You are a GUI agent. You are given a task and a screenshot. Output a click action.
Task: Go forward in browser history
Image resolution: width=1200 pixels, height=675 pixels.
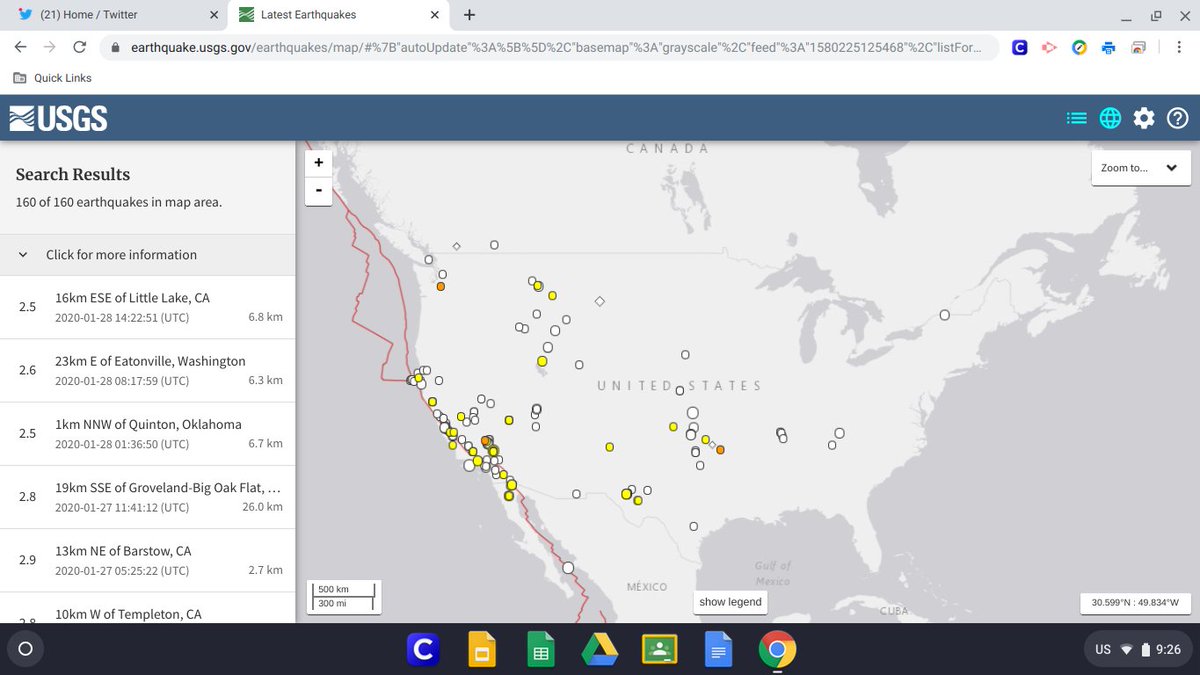[50, 47]
